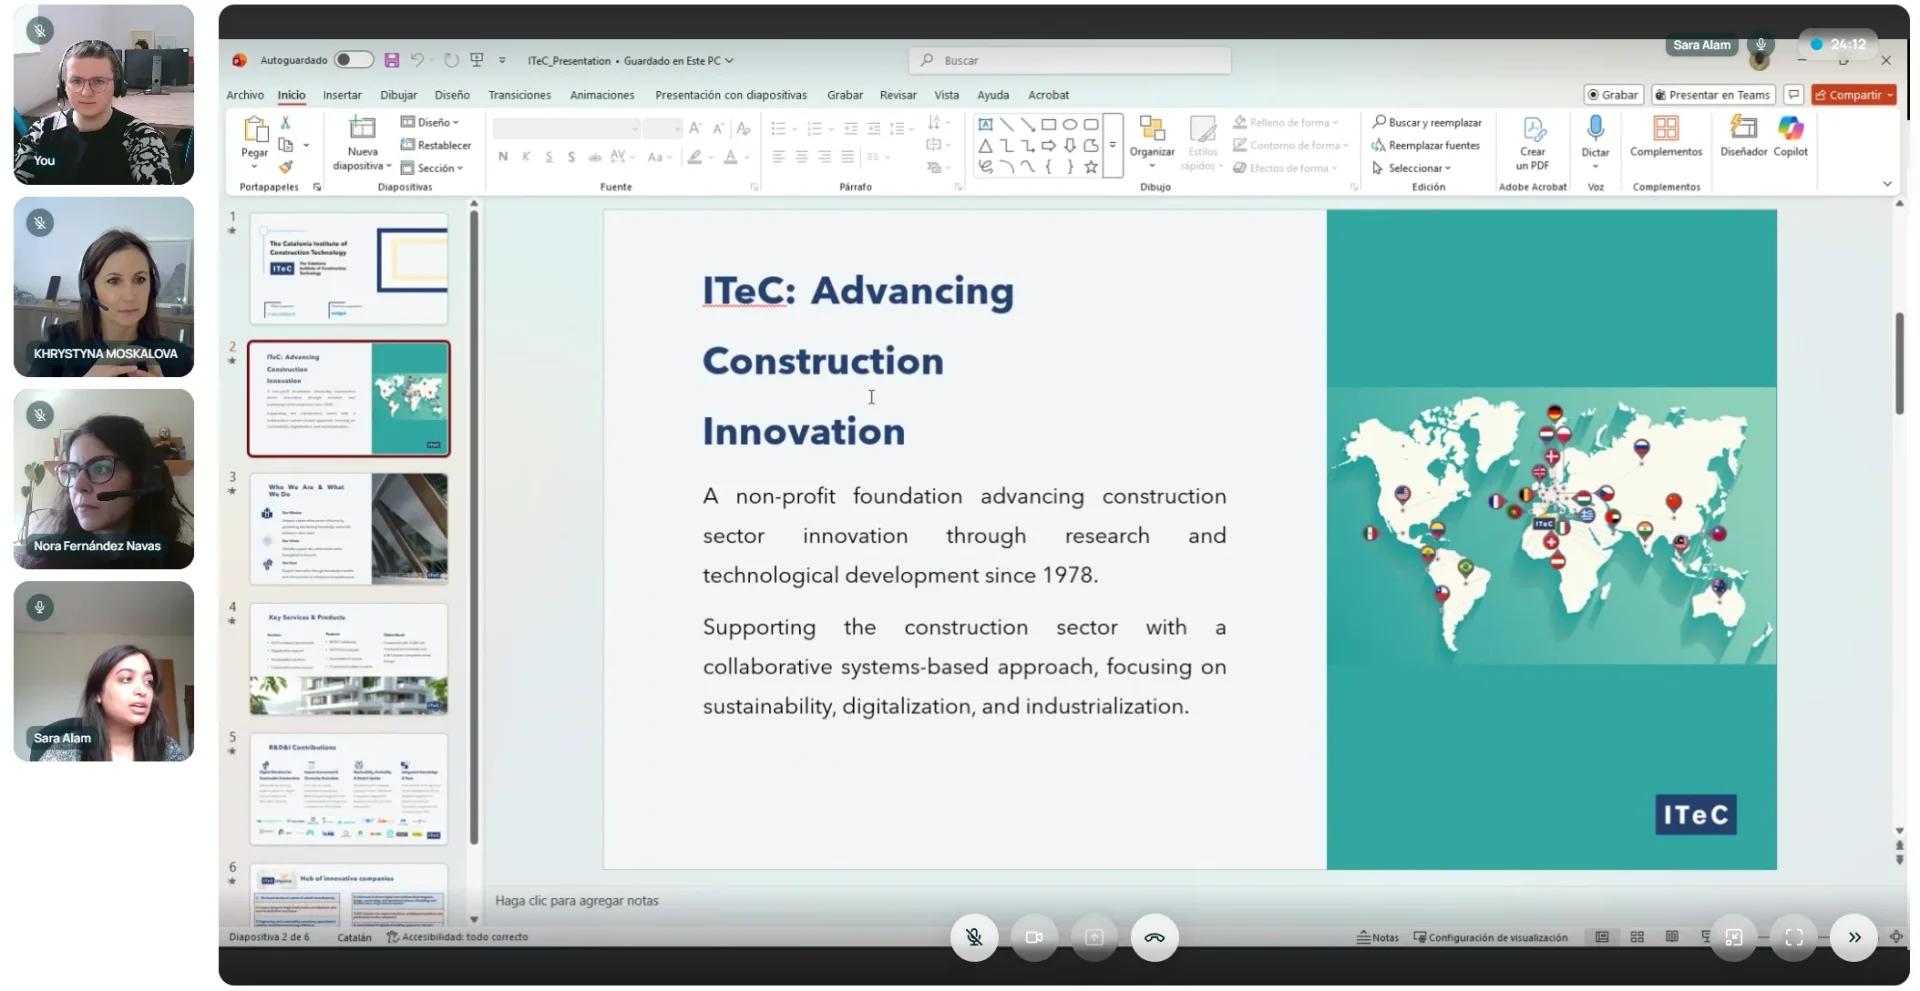The height and width of the screenshot is (991, 1920).
Task: Open the Complementos add-ins icon
Action: [x=1665, y=129]
